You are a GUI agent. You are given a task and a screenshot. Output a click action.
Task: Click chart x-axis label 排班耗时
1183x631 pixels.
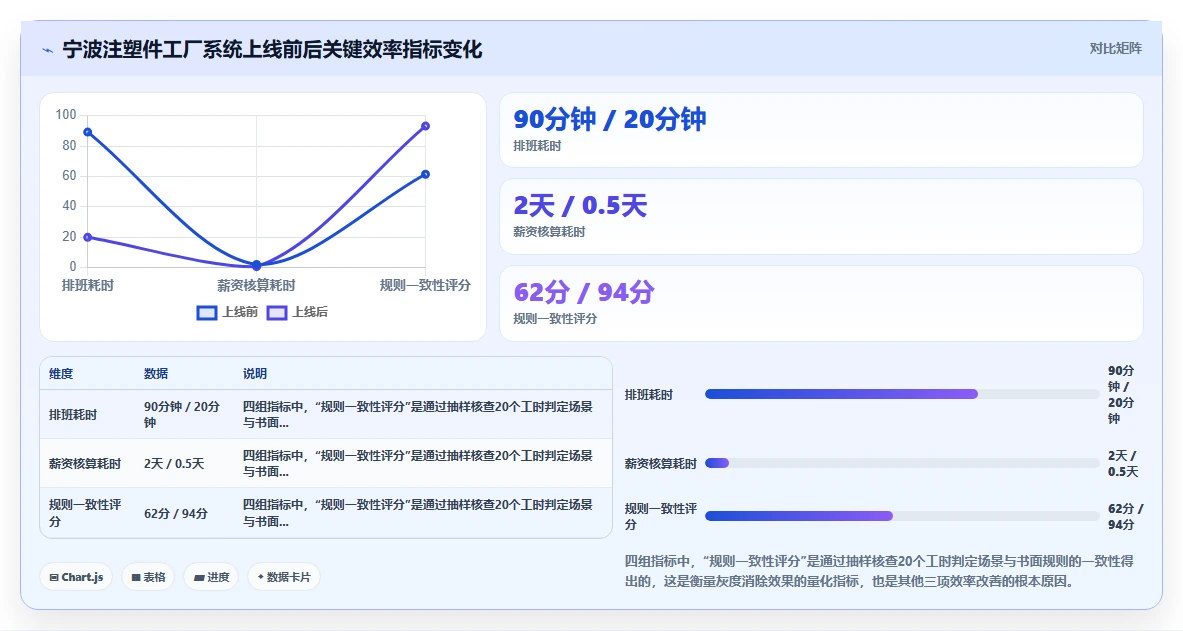pyautogui.click(x=88, y=285)
